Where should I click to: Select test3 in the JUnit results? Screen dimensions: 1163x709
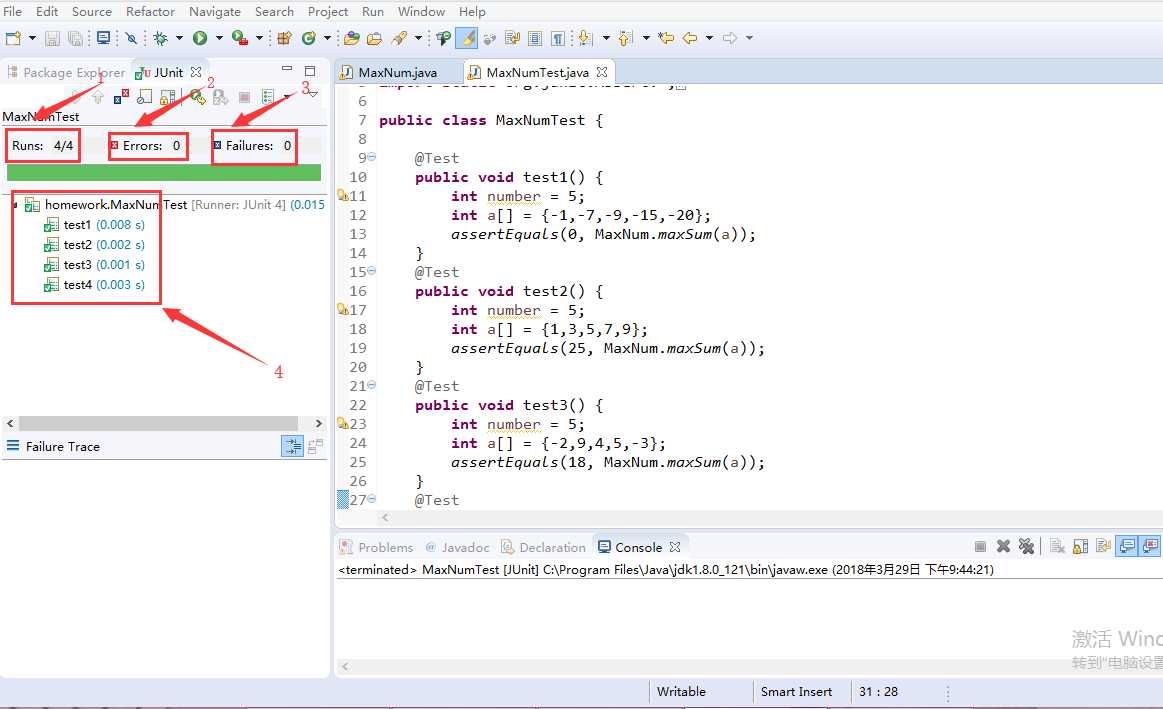pos(94,265)
